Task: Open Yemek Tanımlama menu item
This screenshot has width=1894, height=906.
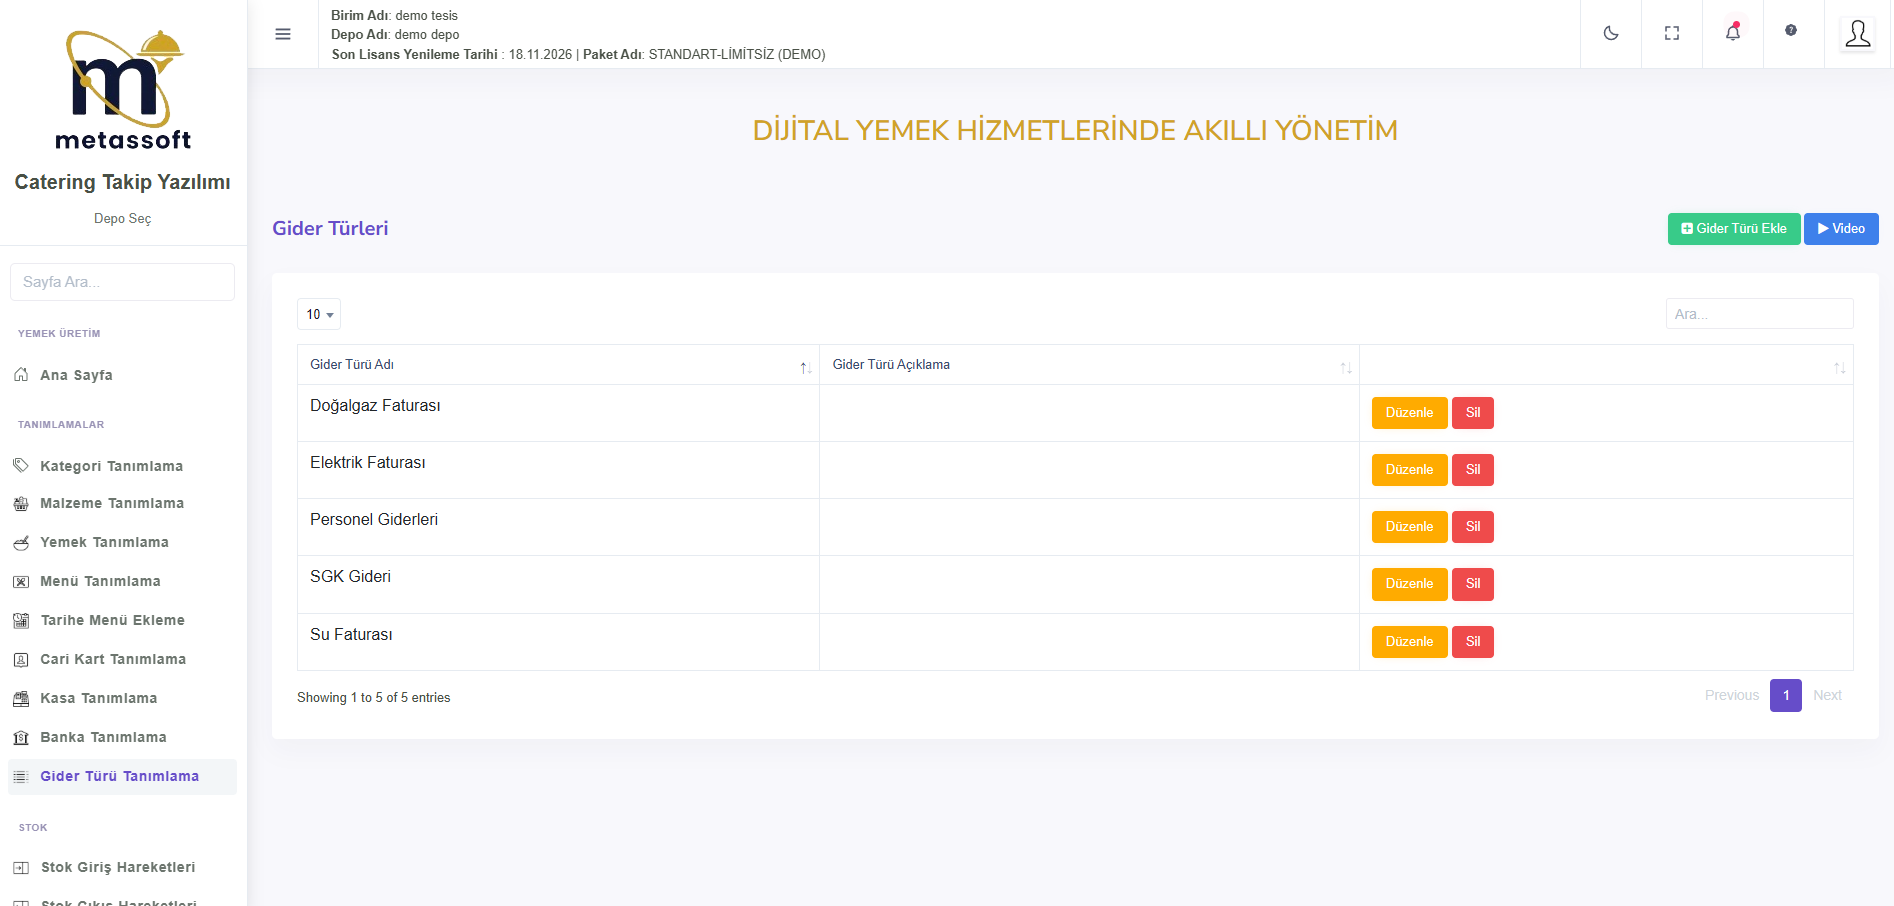Action: click(x=104, y=542)
